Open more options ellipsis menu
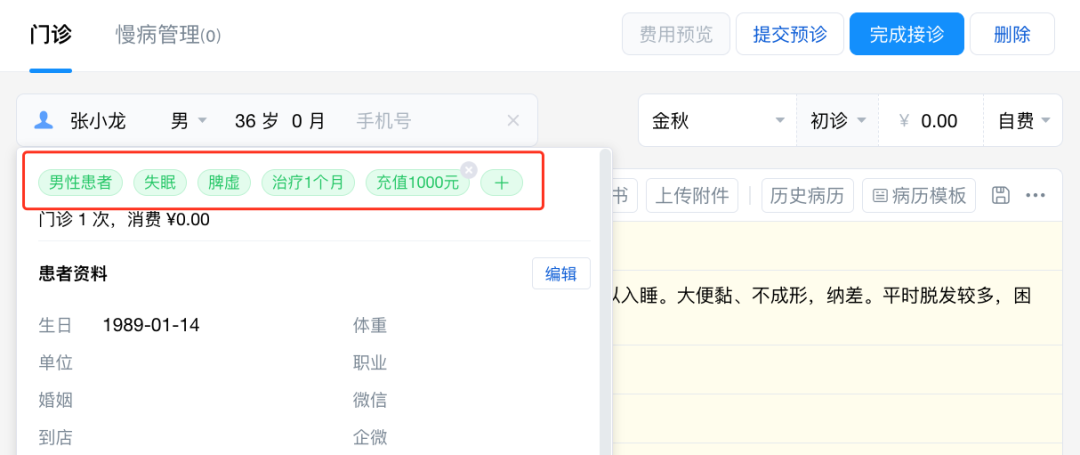The image size is (1080, 455). pyautogui.click(x=1035, y=195)
